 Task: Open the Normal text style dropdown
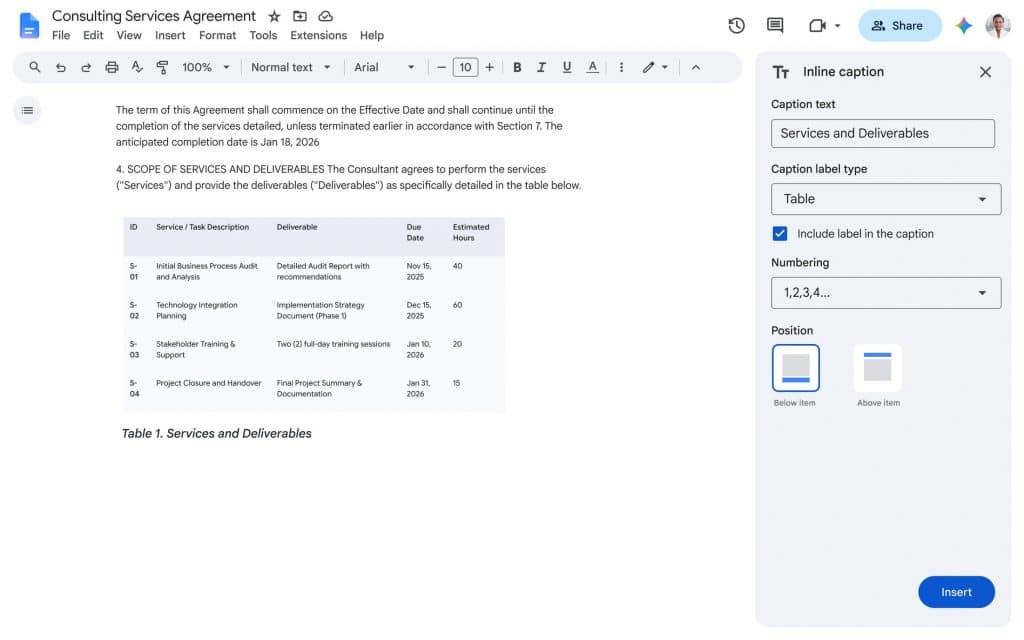(291, 67)
